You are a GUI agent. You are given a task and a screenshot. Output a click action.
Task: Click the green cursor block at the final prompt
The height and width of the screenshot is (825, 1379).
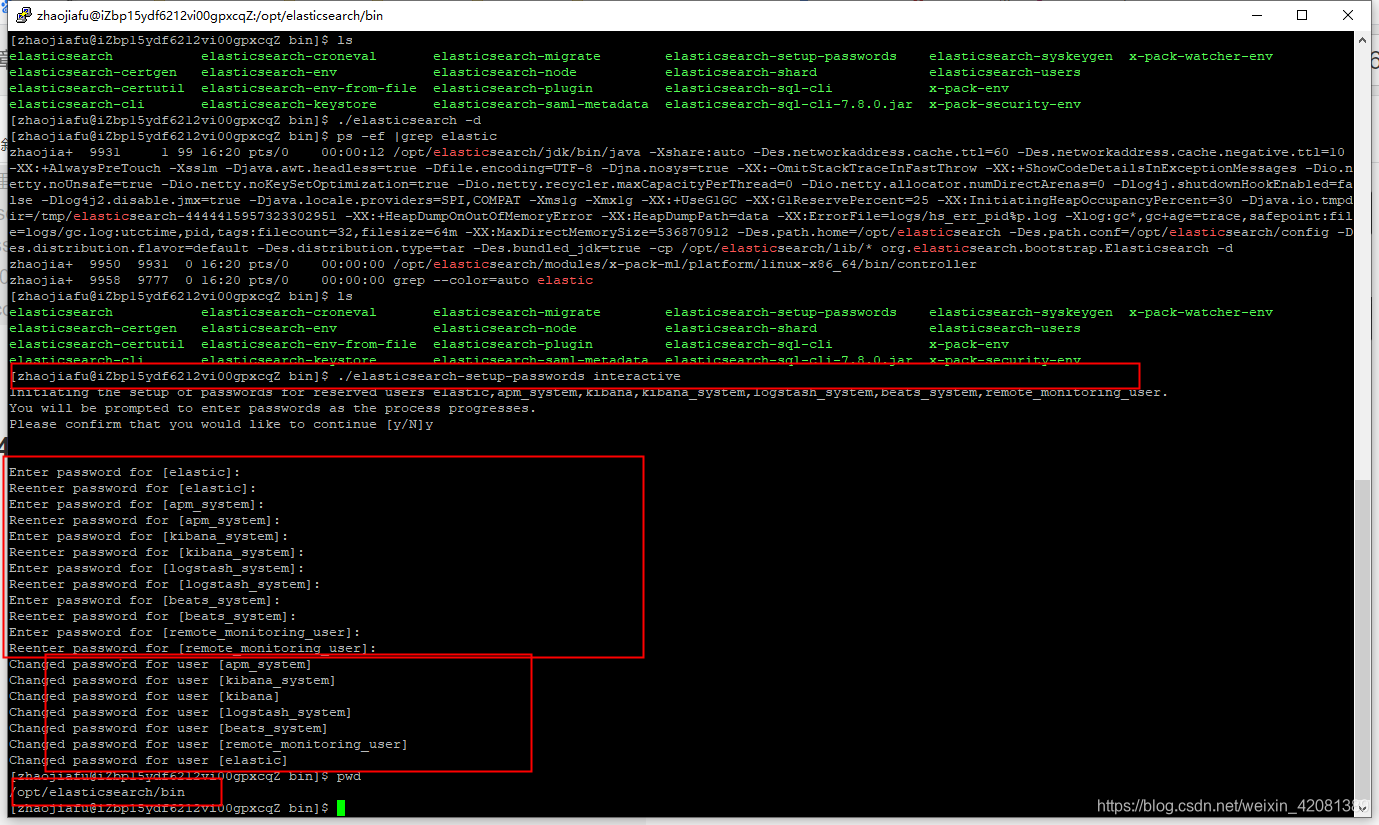tap(341, 808)
